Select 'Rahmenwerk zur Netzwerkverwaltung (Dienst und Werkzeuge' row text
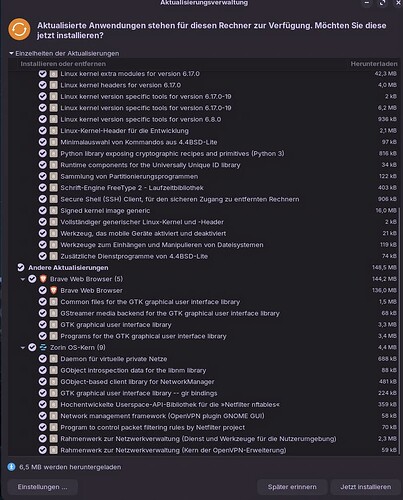 click(x=198, y=439)
